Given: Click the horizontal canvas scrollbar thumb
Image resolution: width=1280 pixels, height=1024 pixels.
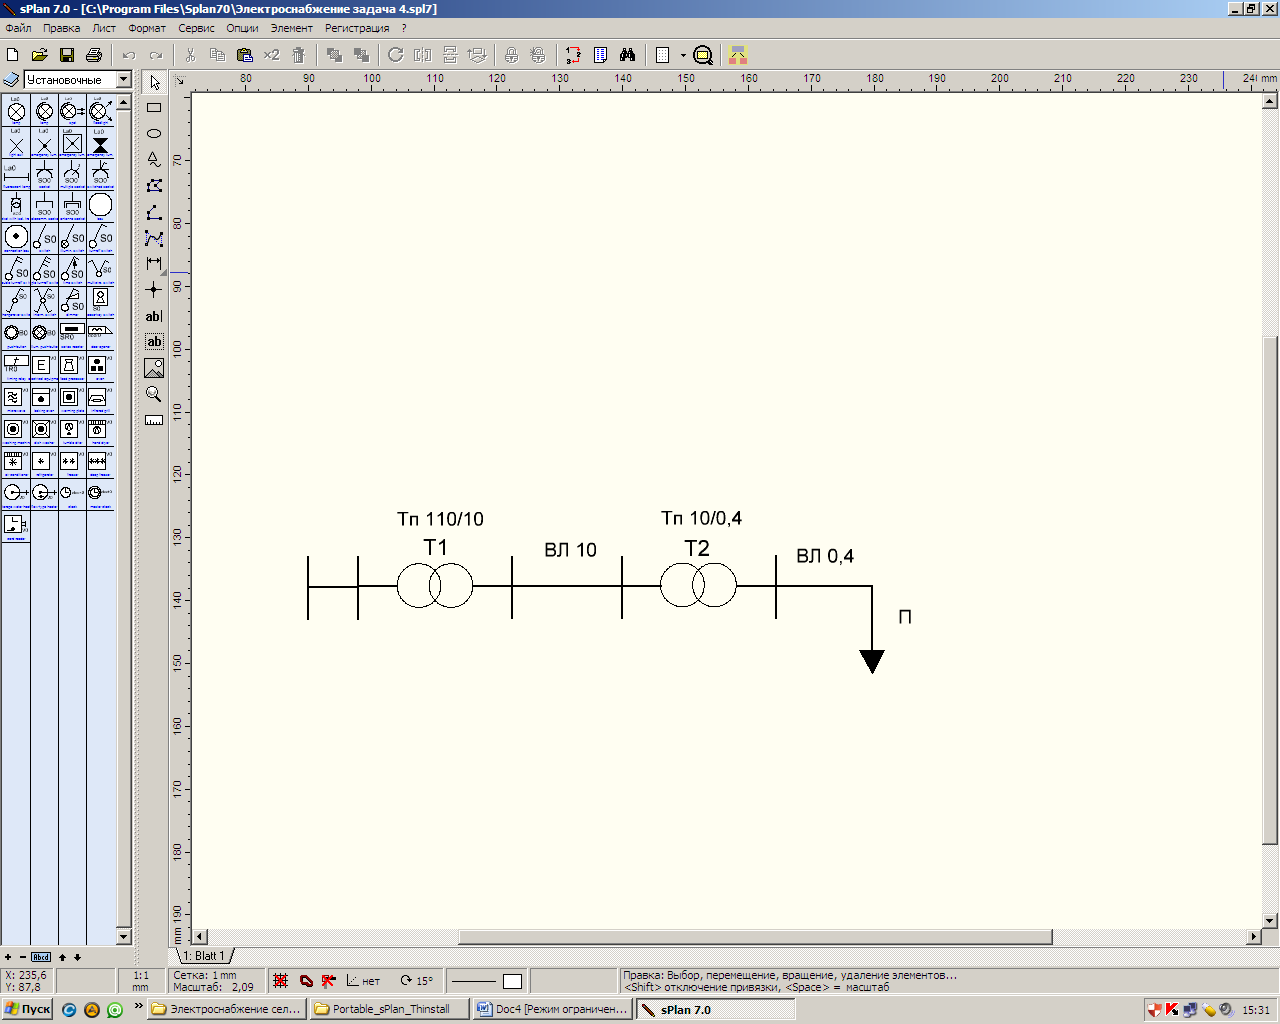Looking at the screenshot, I should coord(755,937).
